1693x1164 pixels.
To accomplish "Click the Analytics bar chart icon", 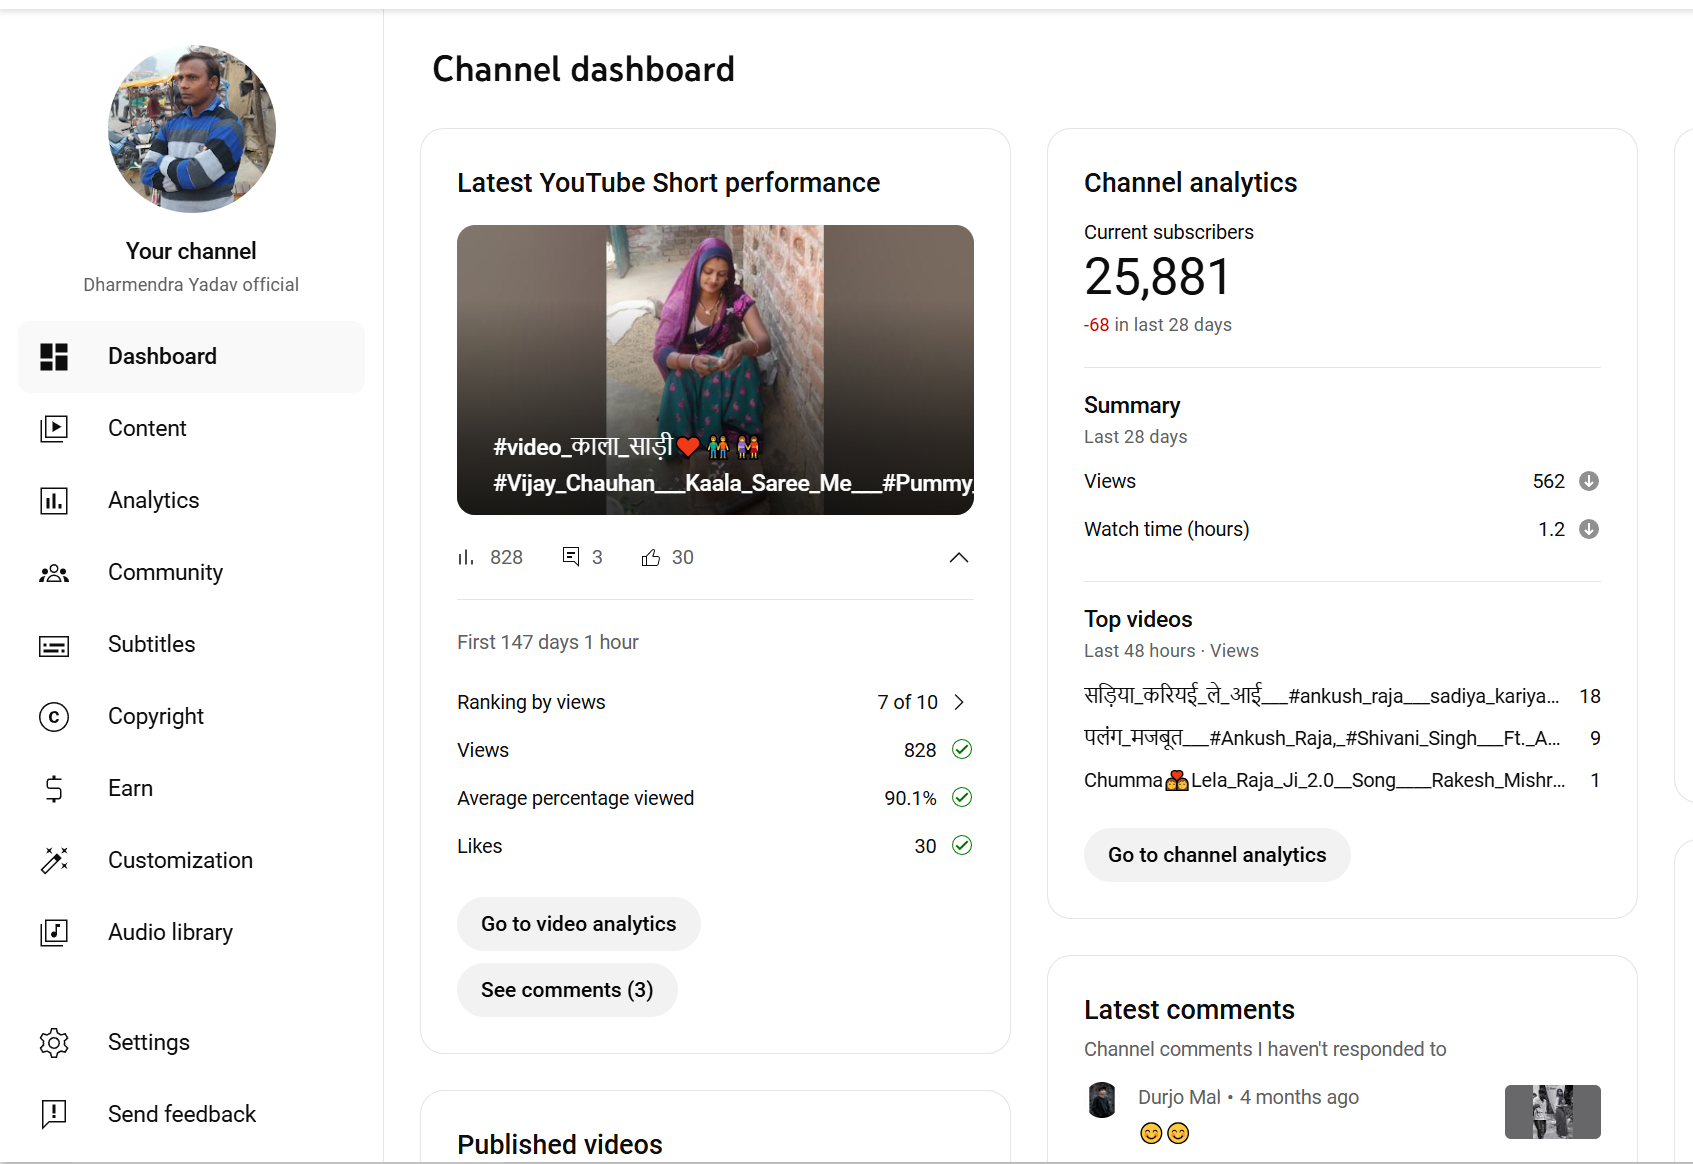I will point(54,501).
